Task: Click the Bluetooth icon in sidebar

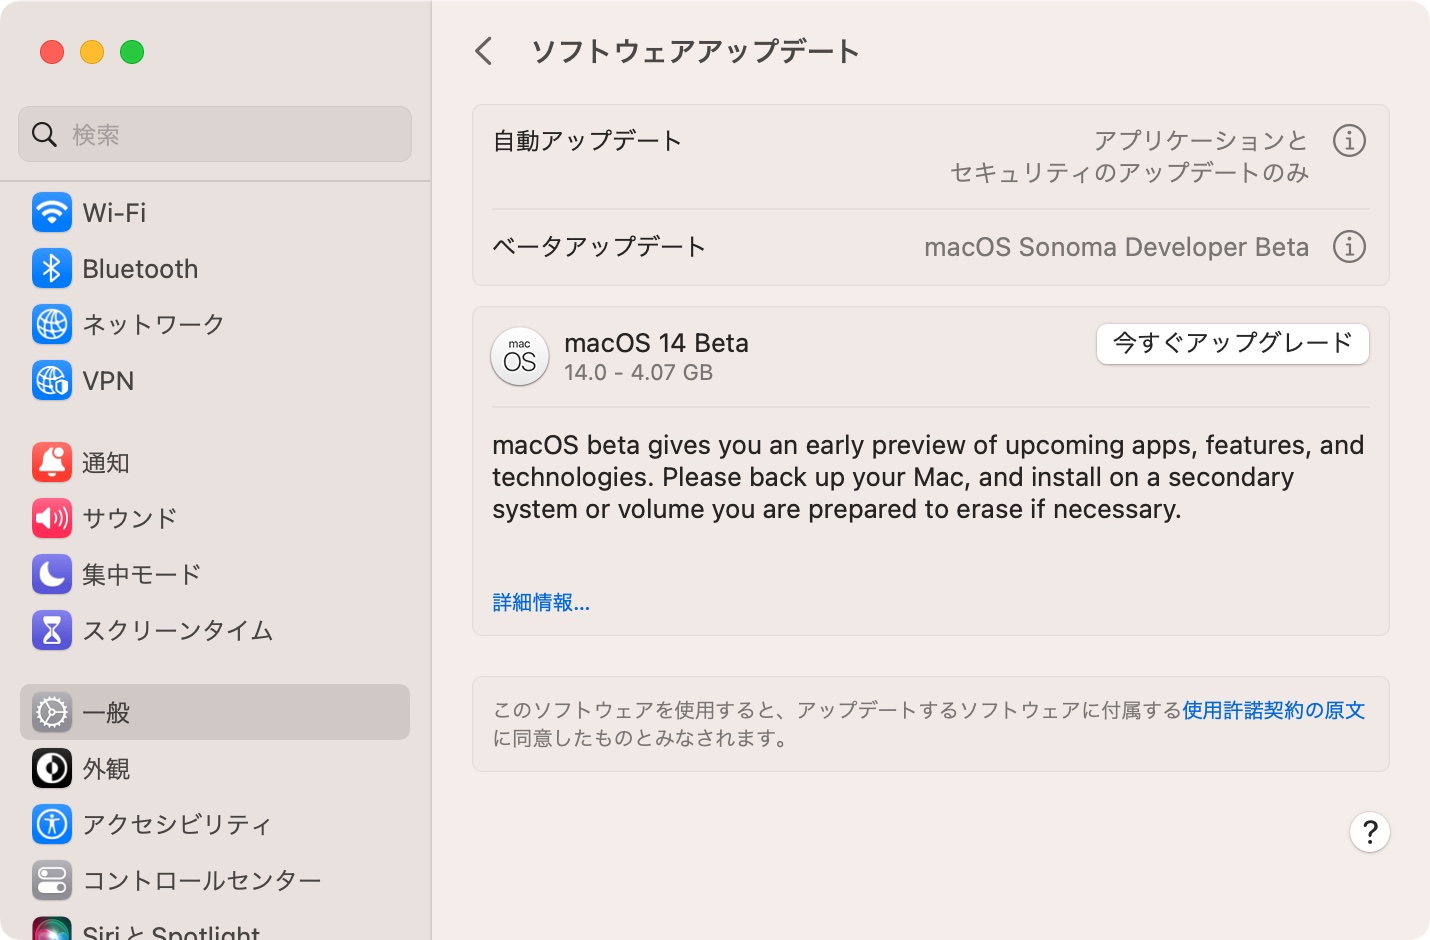Action: pos(52,268)
